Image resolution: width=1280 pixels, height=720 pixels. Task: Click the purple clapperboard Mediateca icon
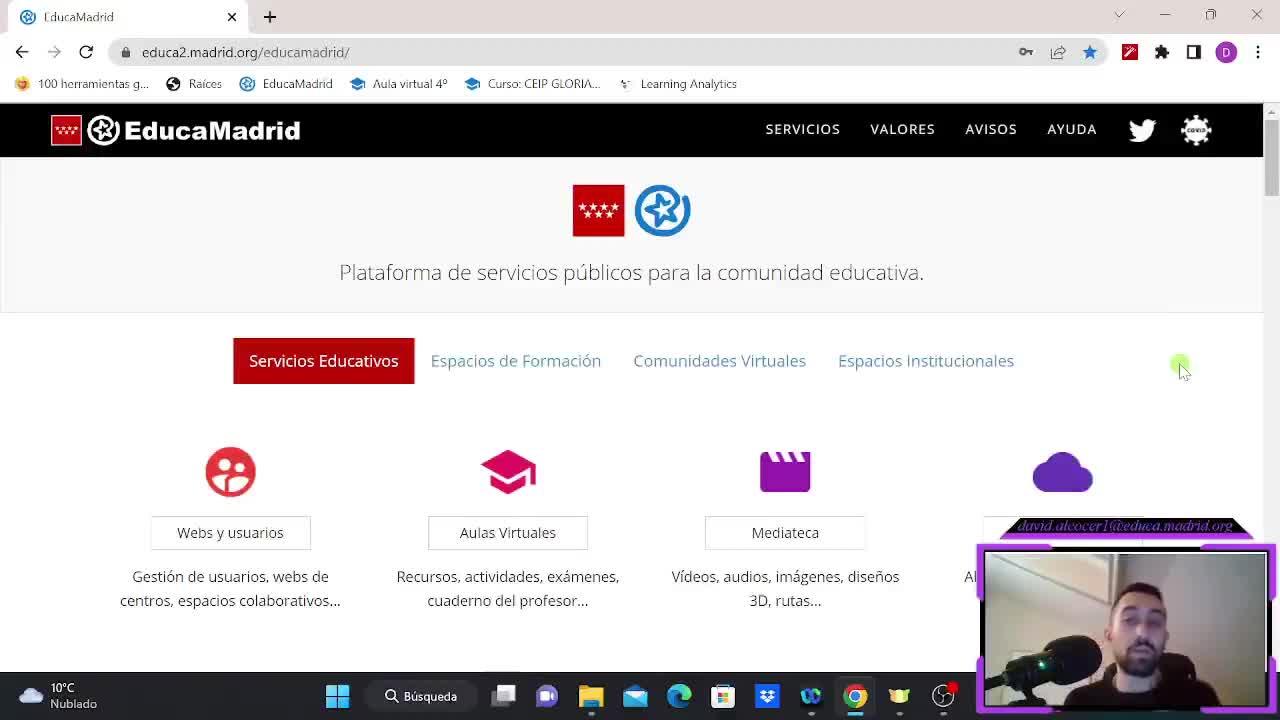785,472
